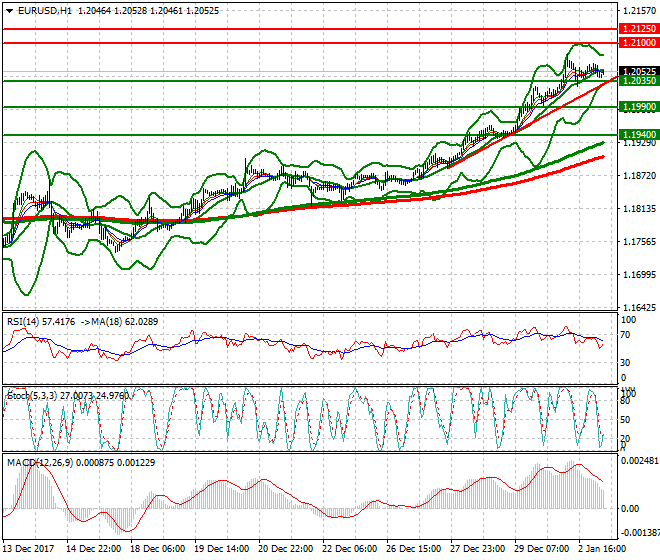Select the 20 Dec 22:00 time axis label

point(285,549)
